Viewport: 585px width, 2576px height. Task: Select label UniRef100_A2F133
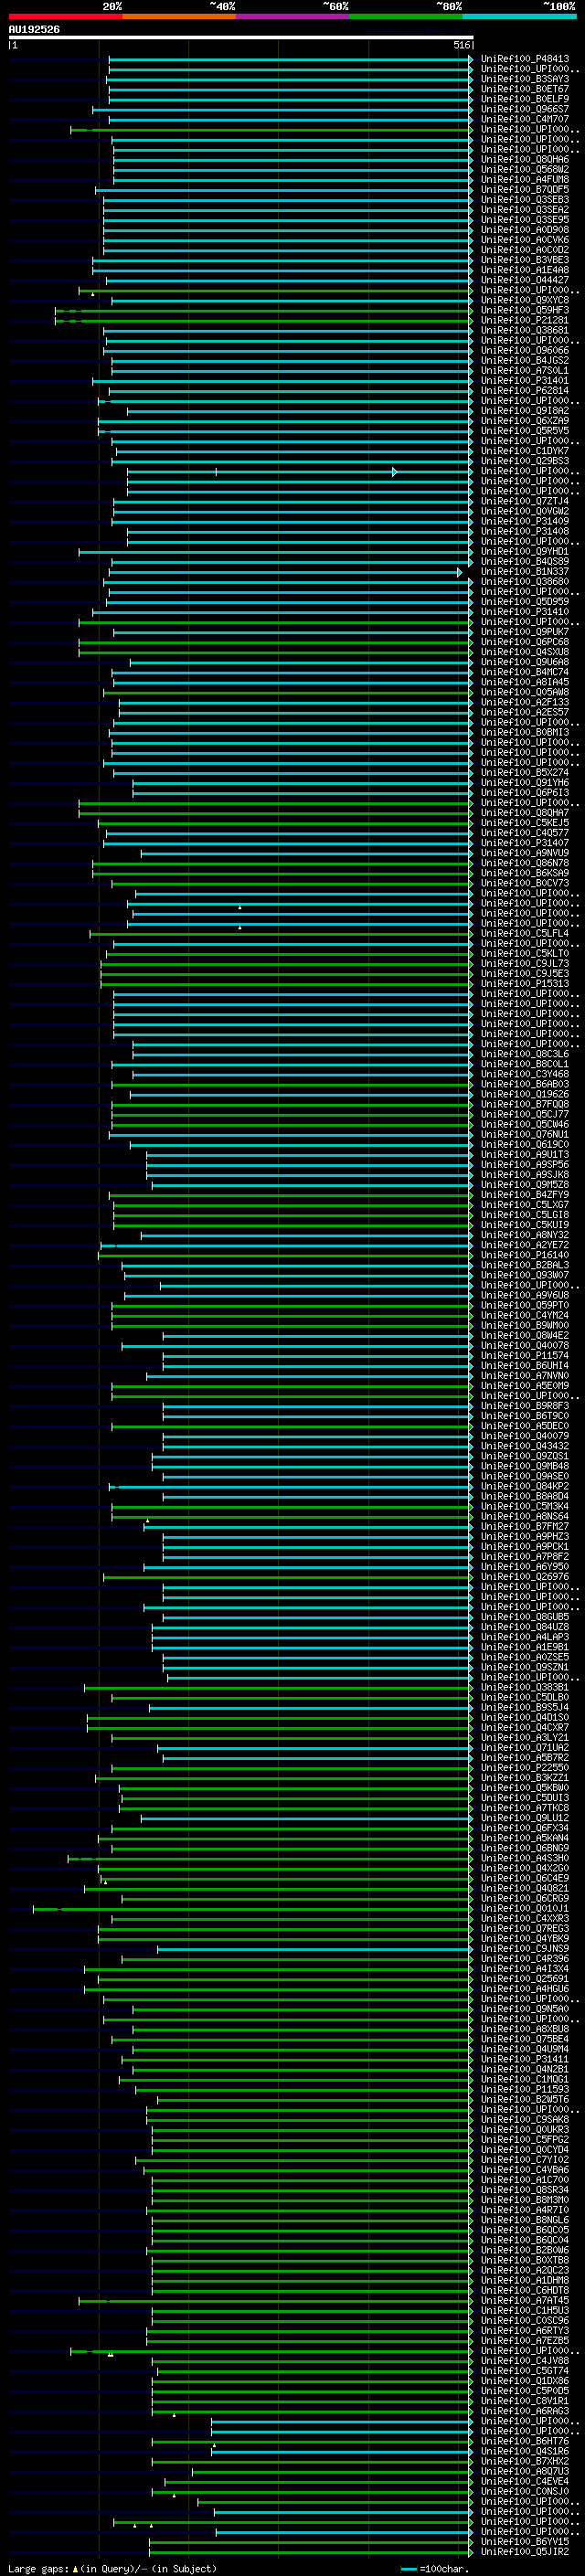525,702
